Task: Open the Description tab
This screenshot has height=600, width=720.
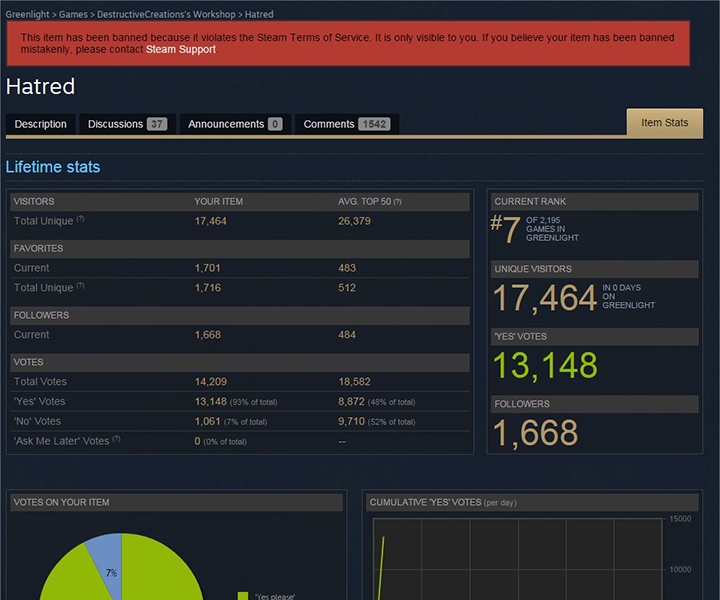Action: click(x=40, y=124)
